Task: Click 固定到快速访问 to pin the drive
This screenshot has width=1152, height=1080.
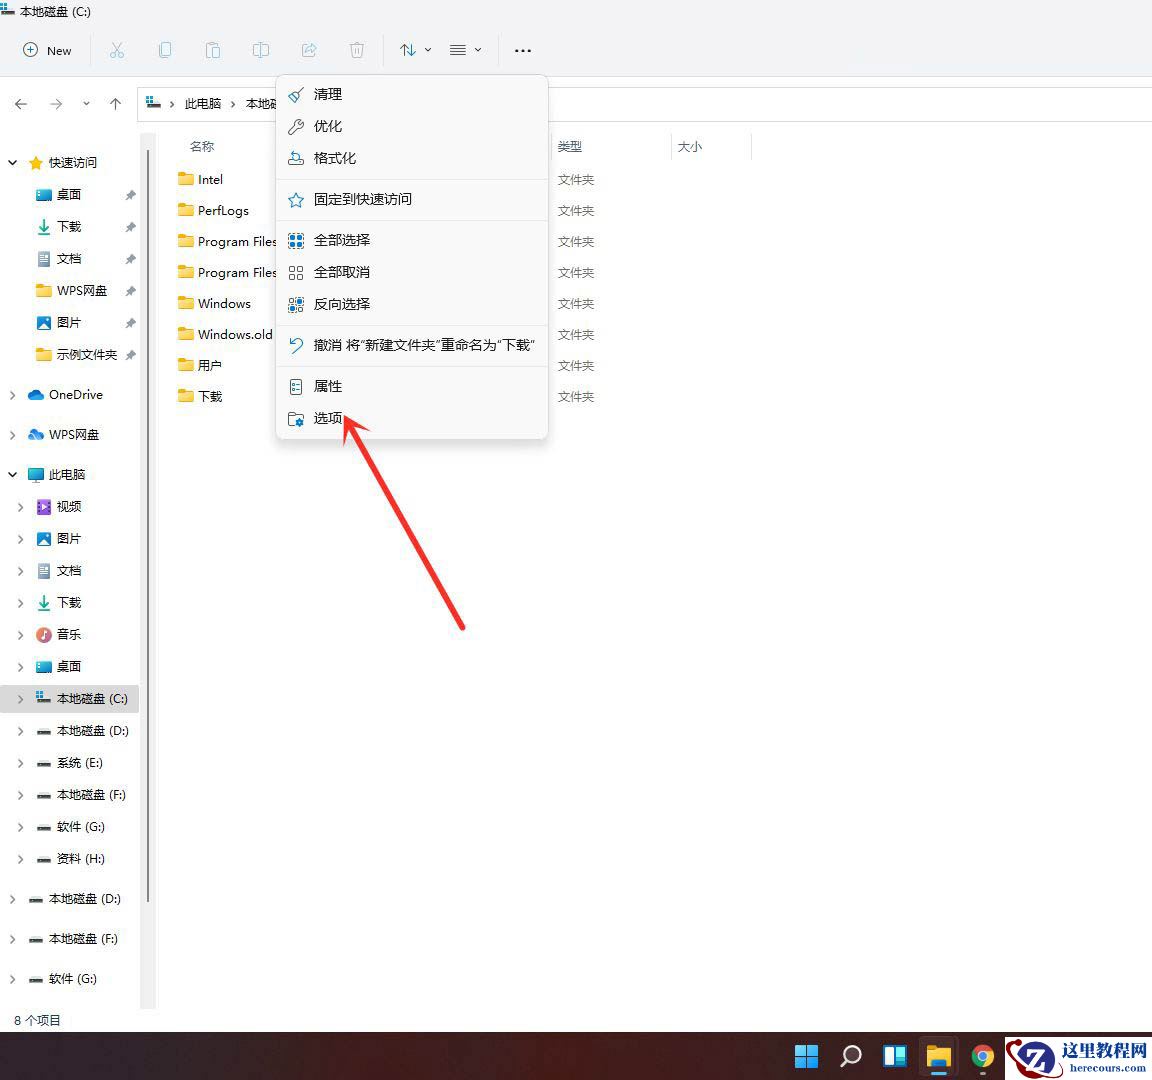Action: (362, 199)
